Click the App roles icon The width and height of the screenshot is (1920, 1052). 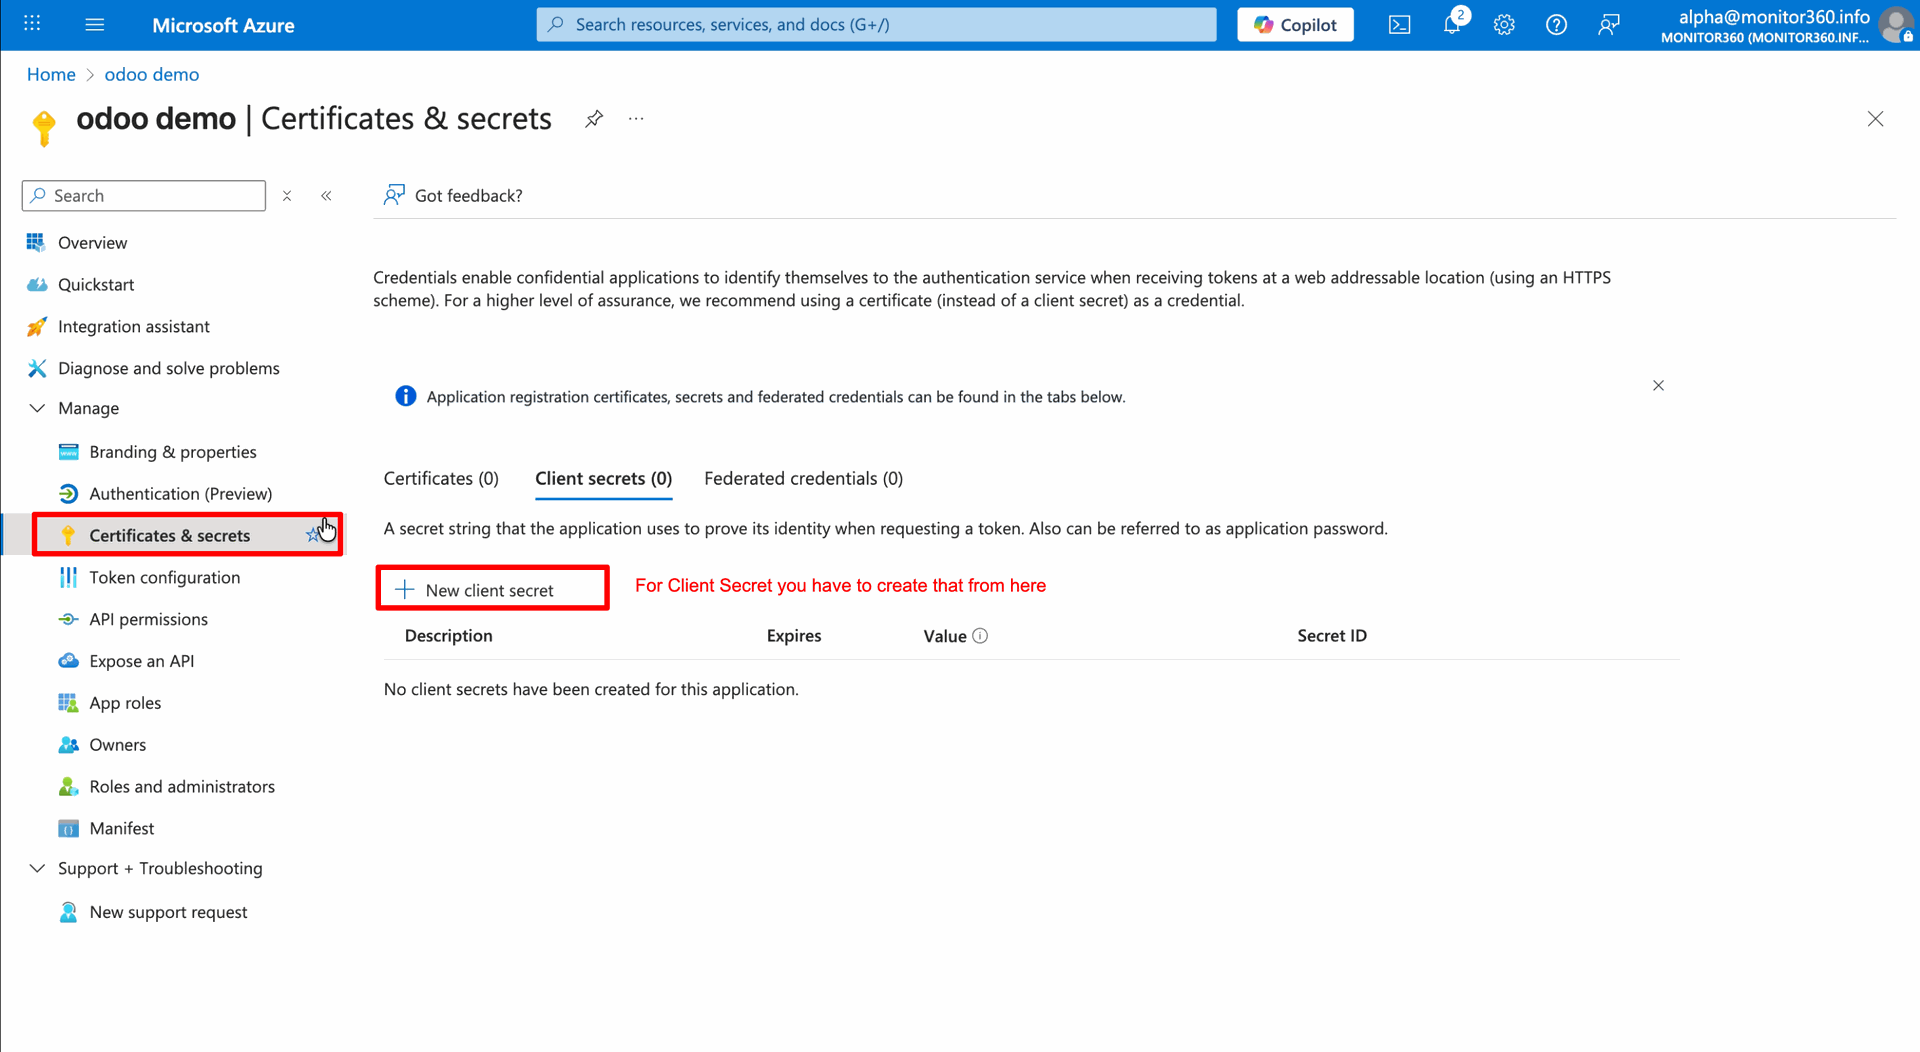[x=68, y=703]
